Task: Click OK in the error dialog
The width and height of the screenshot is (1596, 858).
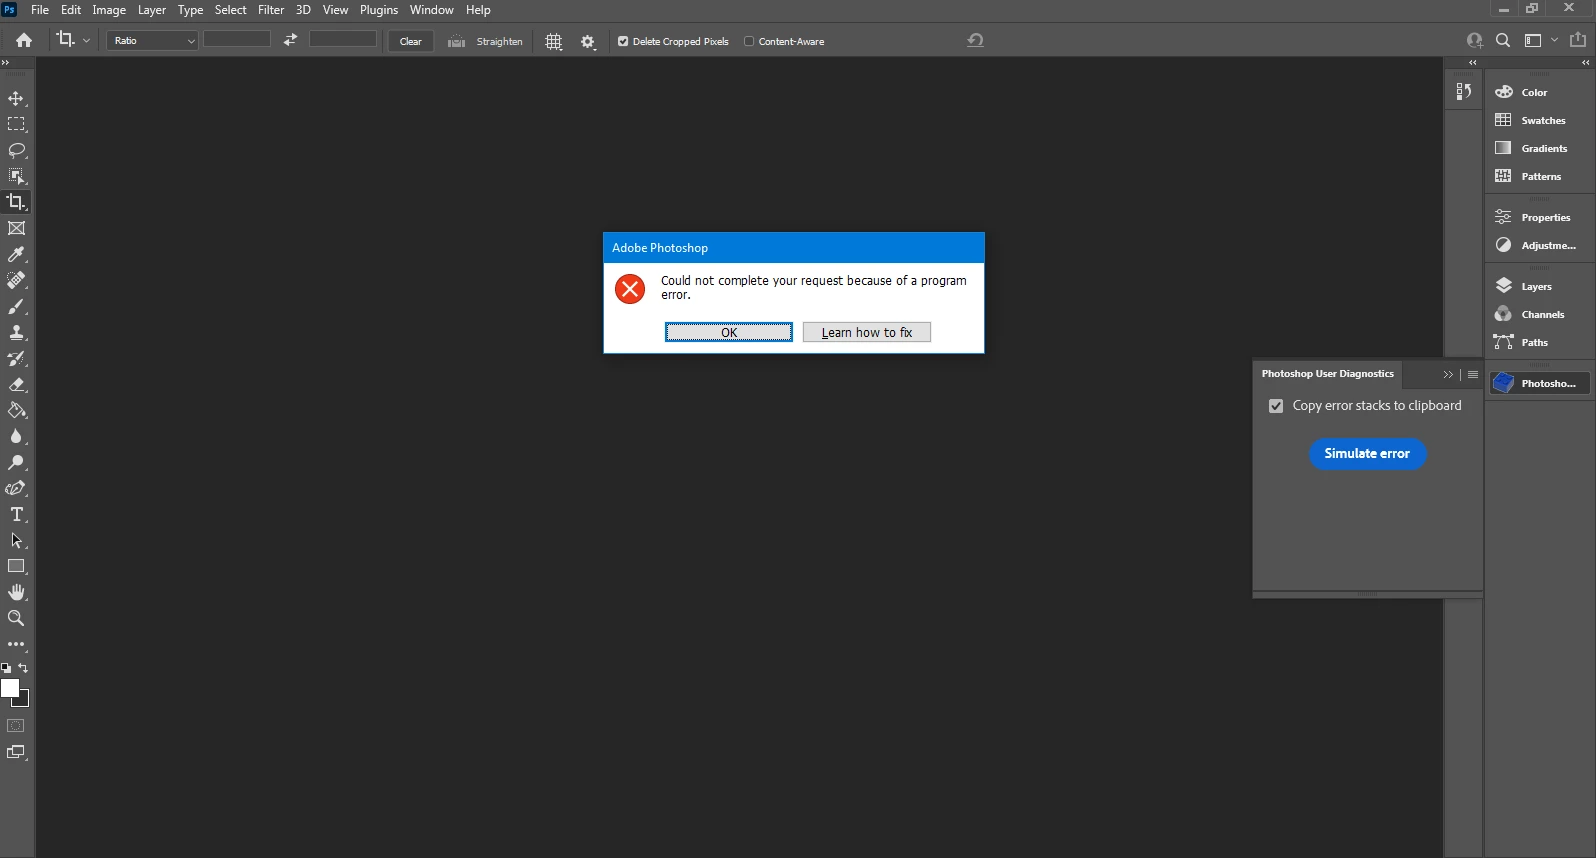Action: tap(729, 332)
